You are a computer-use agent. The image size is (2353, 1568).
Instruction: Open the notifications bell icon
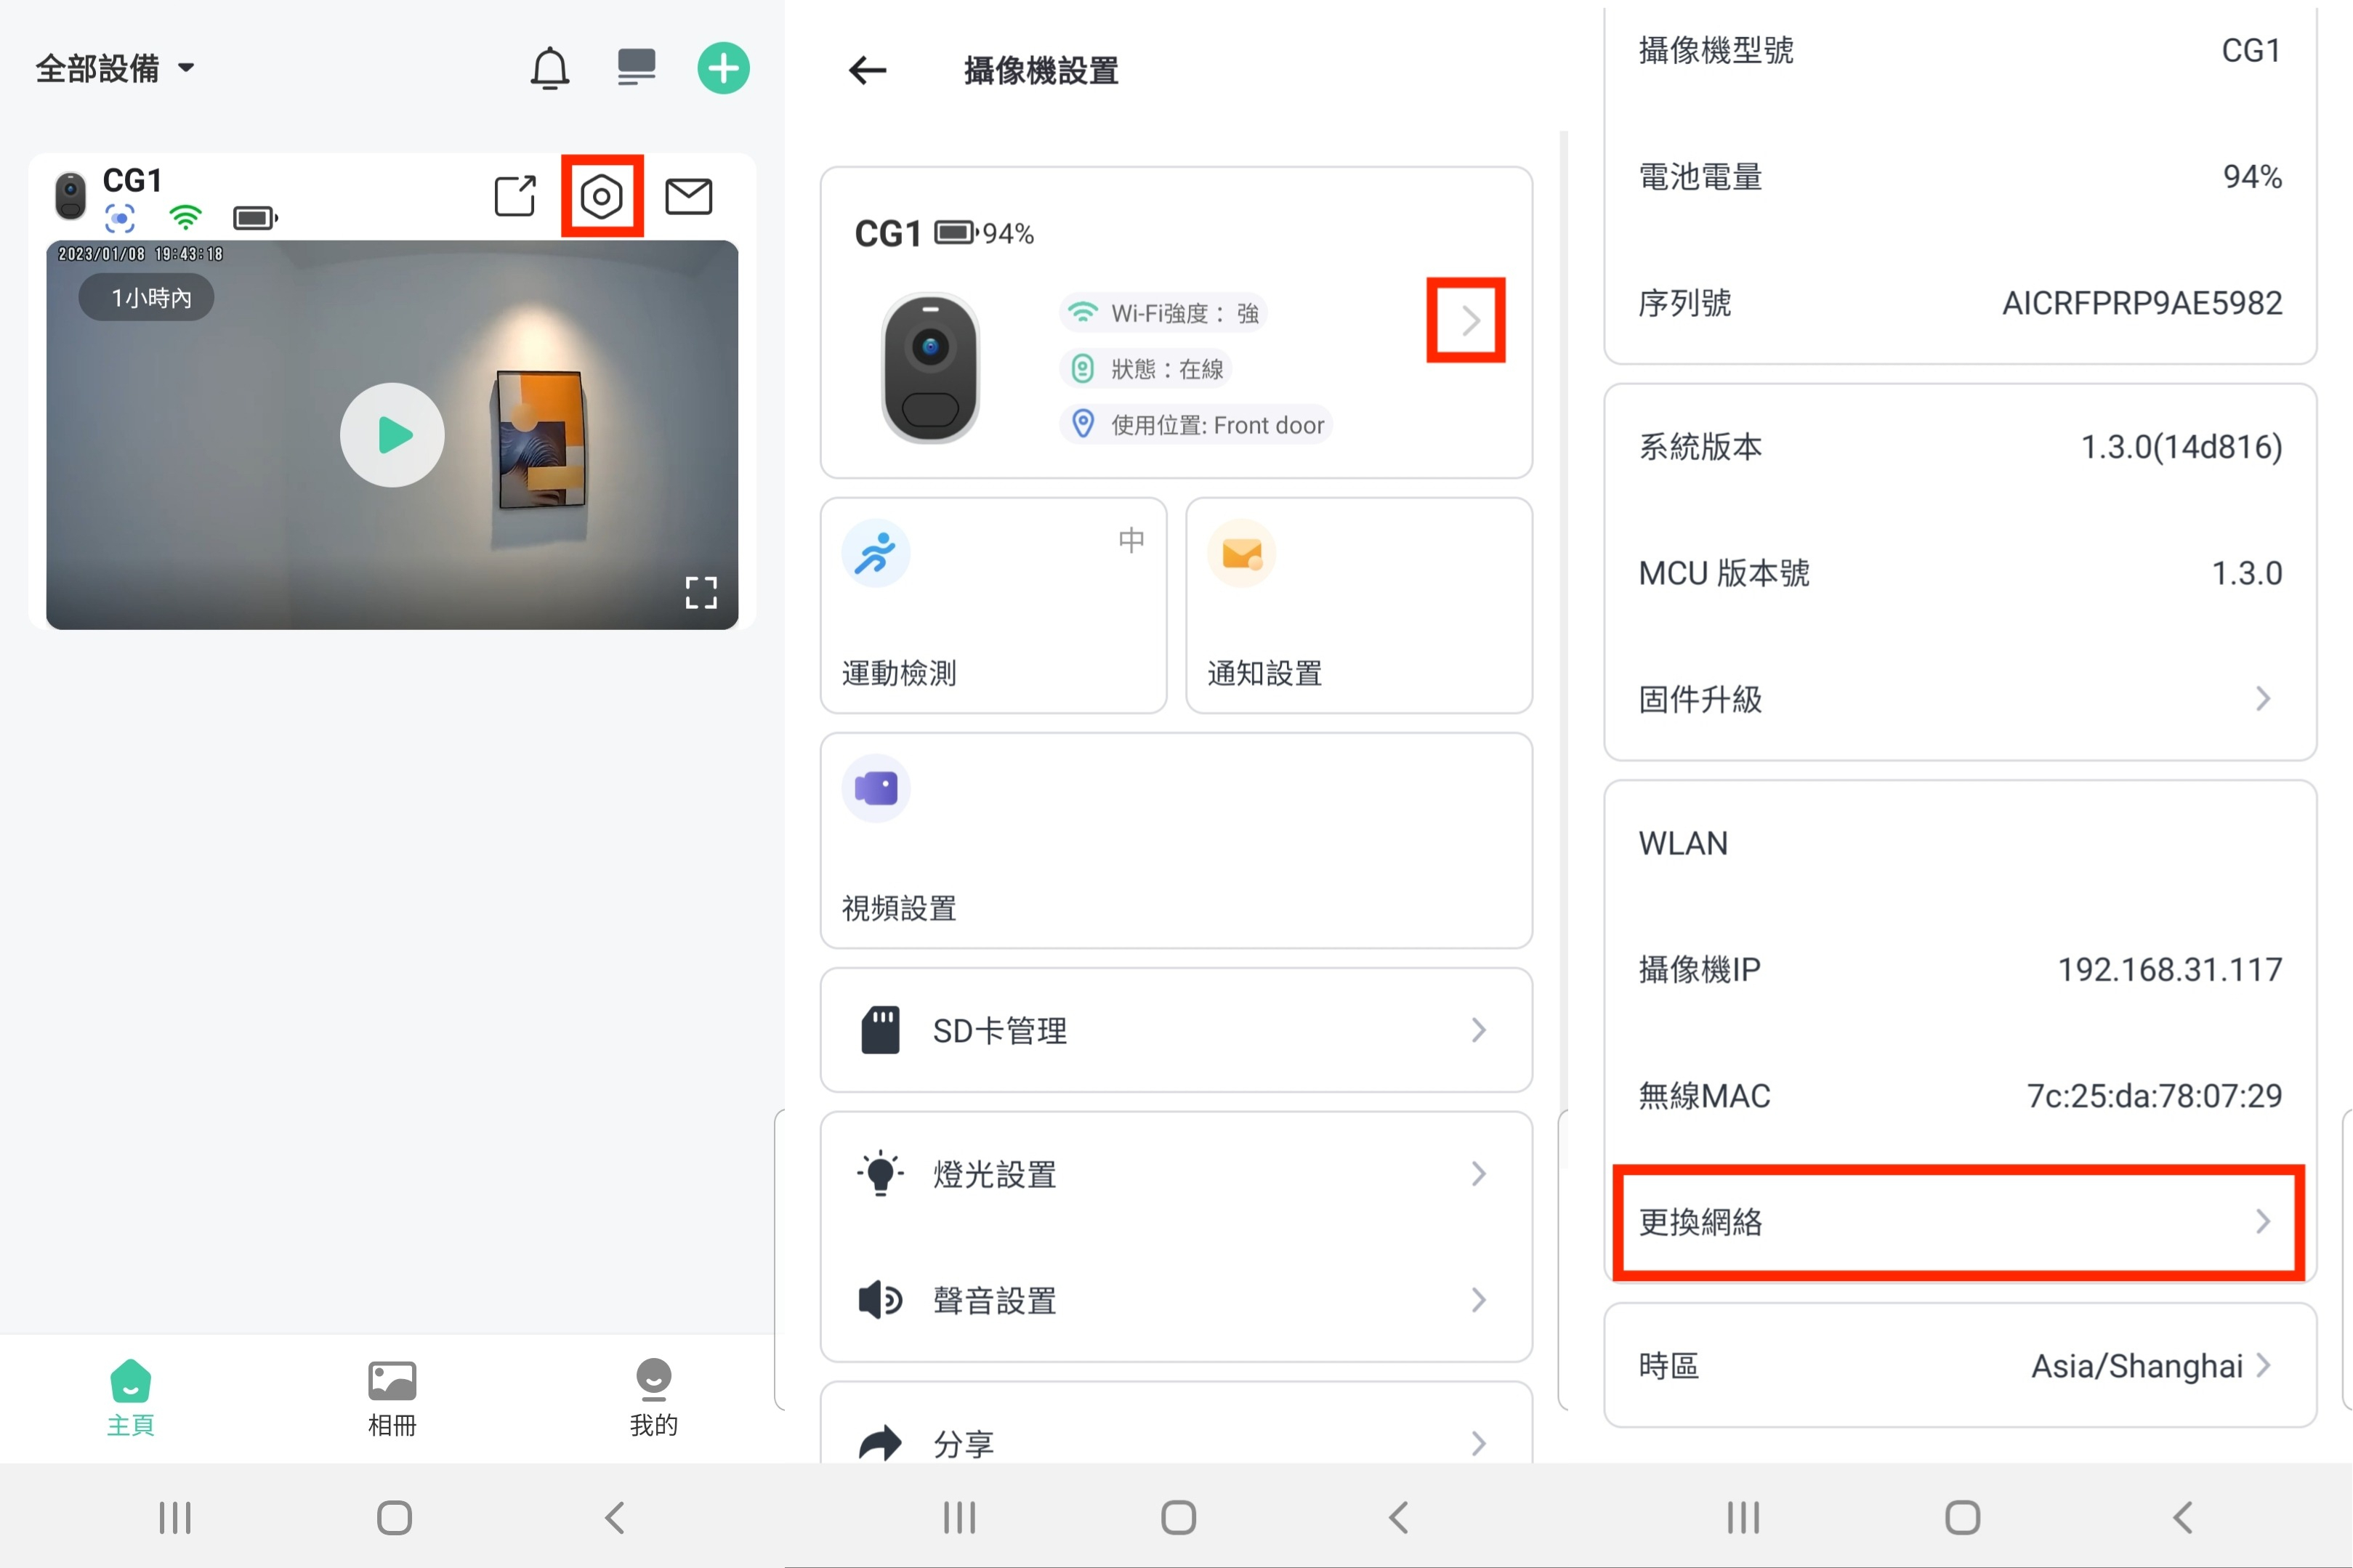(x=549, y=69)
